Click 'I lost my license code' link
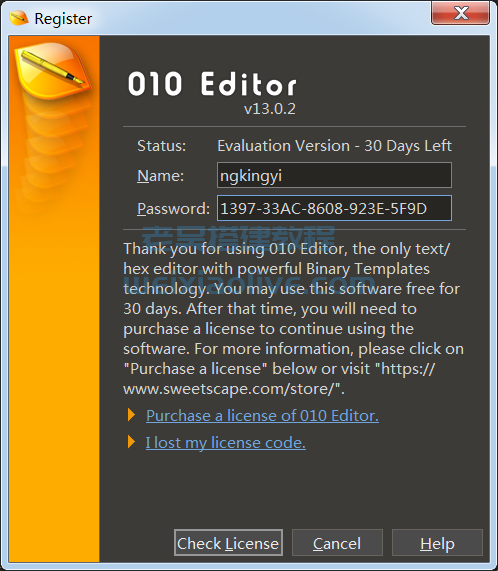 (225, 443)
